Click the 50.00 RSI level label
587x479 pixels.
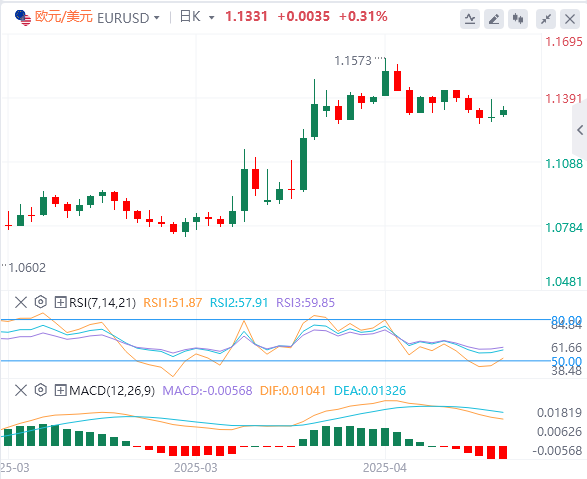[x=566, y=361]
